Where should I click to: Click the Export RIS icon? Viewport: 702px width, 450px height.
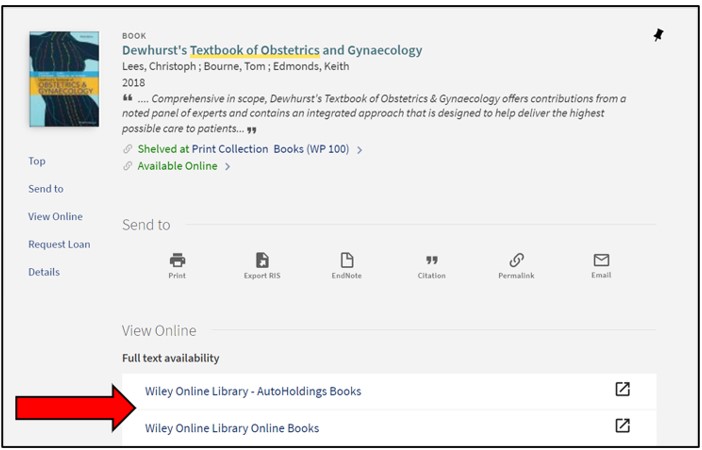pos(261,260)
